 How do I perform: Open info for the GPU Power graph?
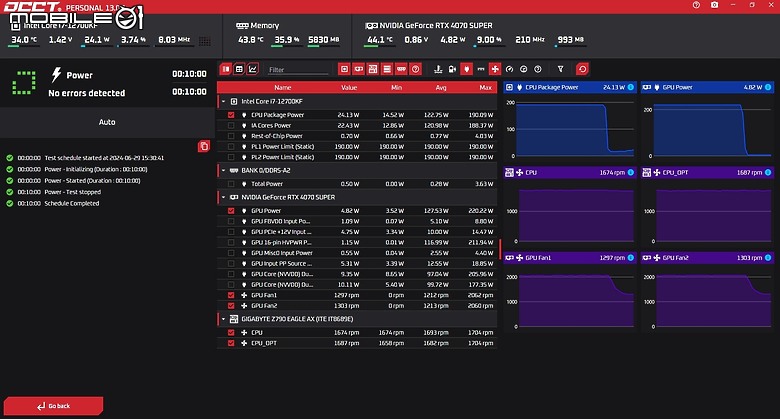(768, 87)
